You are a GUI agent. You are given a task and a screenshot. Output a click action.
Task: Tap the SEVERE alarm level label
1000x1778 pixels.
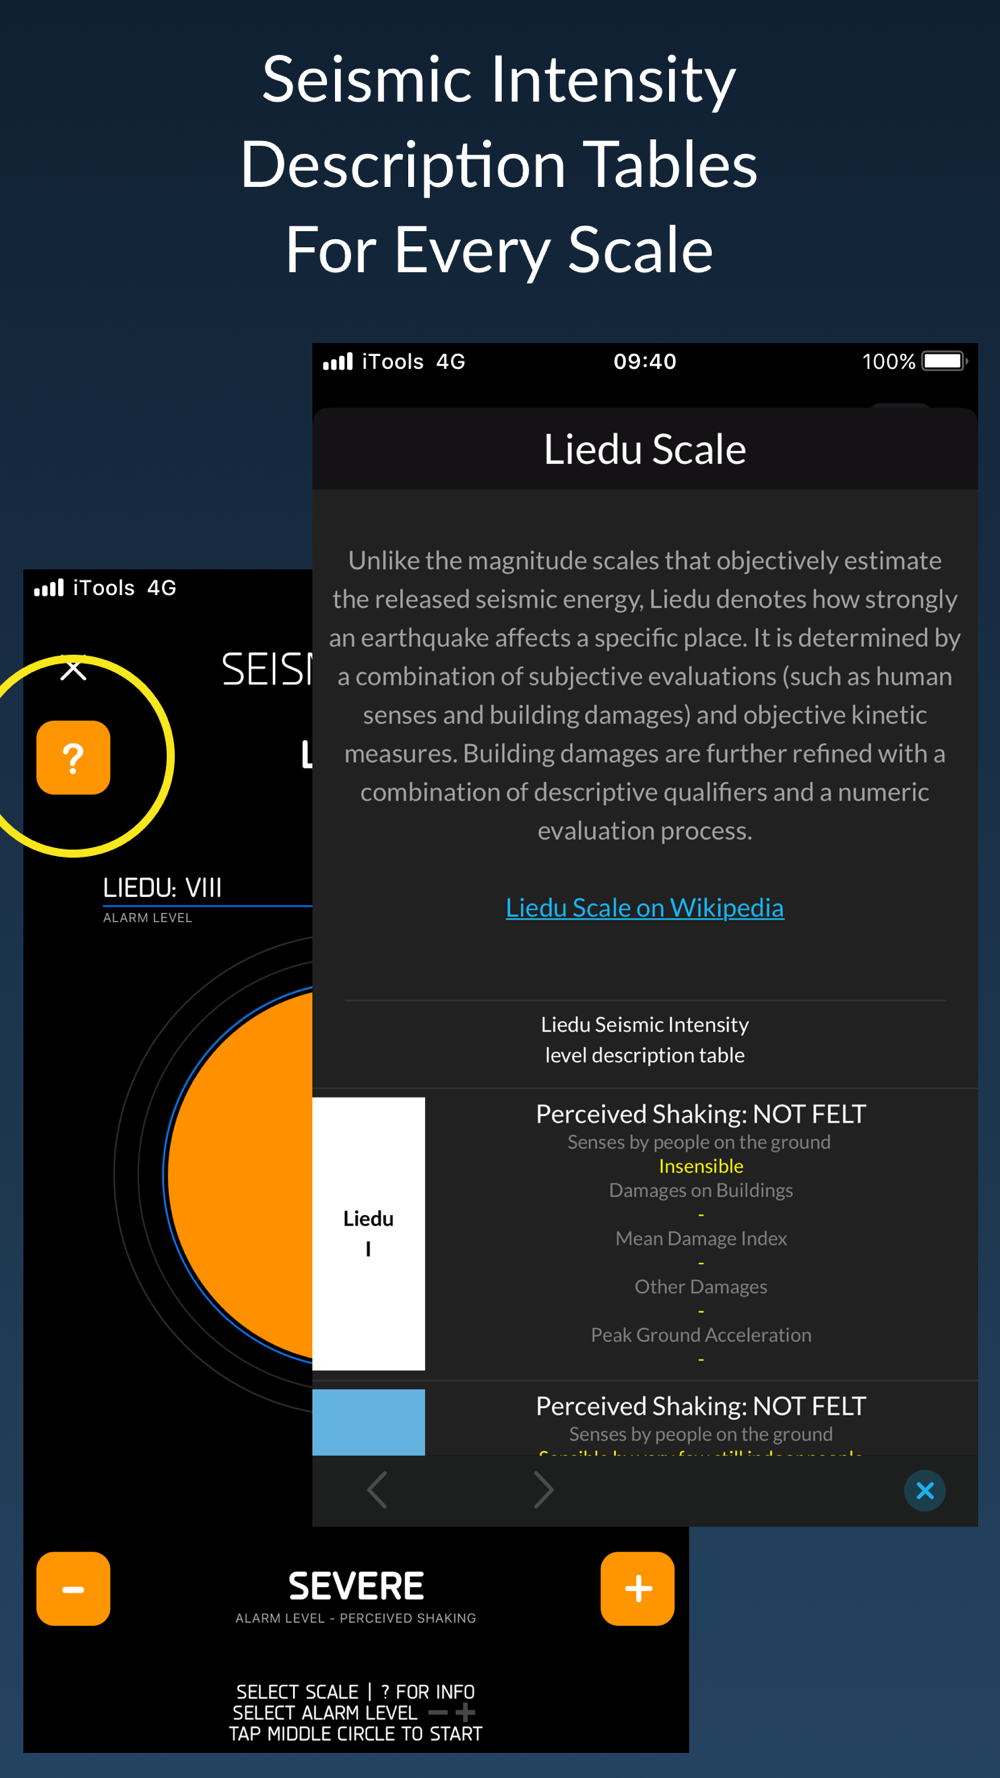coord(356,1586)
